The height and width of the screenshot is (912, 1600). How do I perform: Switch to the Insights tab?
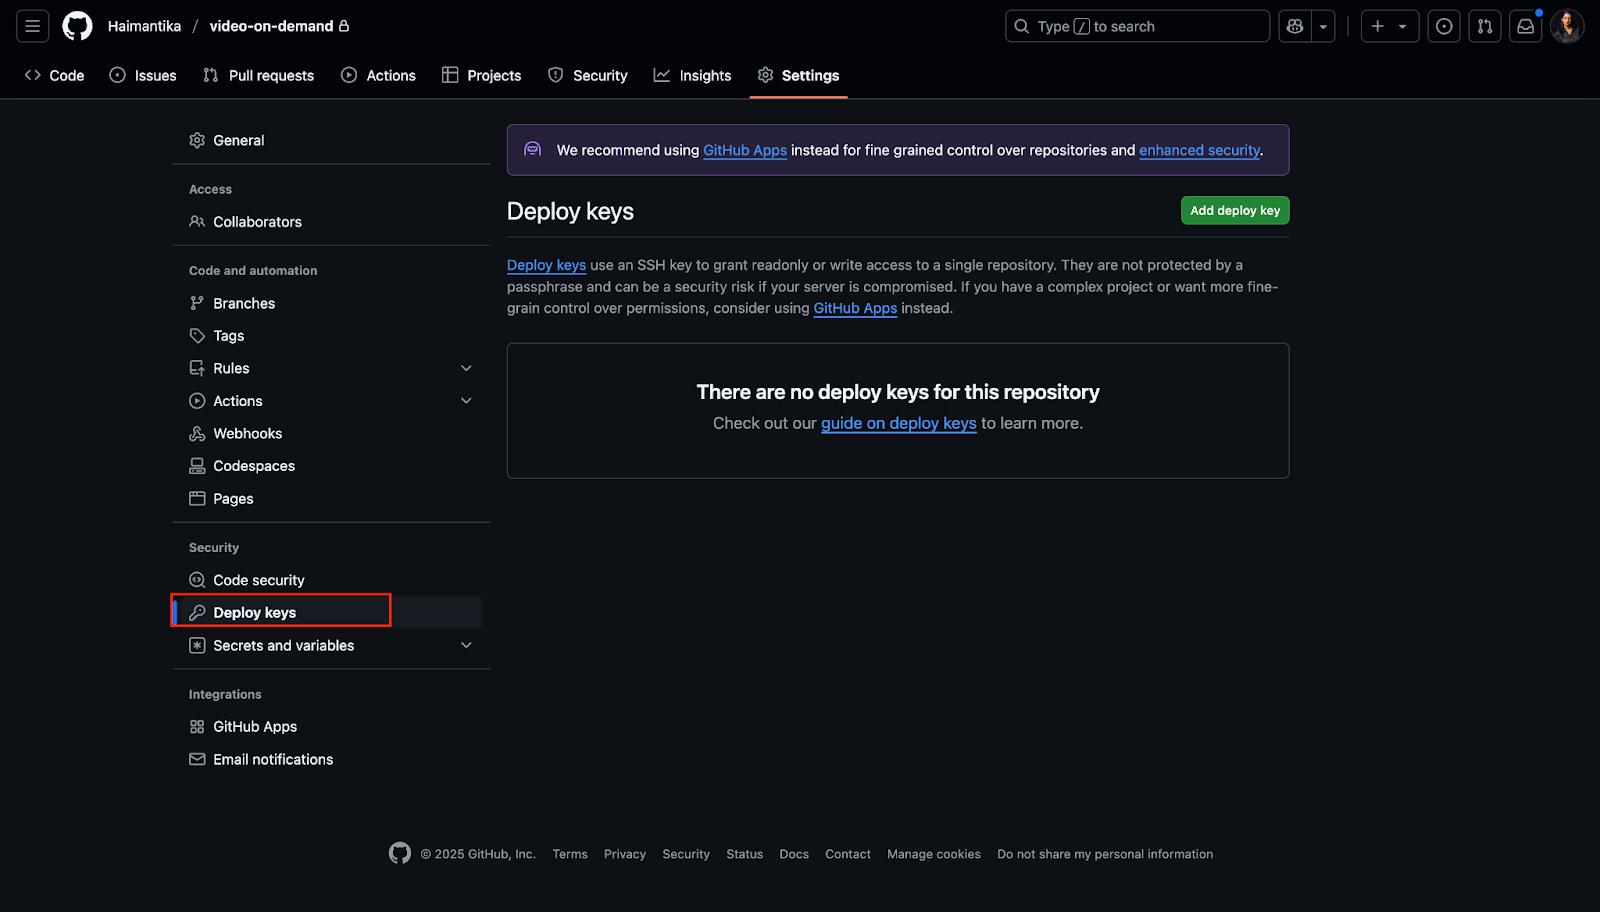pos(693,75)
